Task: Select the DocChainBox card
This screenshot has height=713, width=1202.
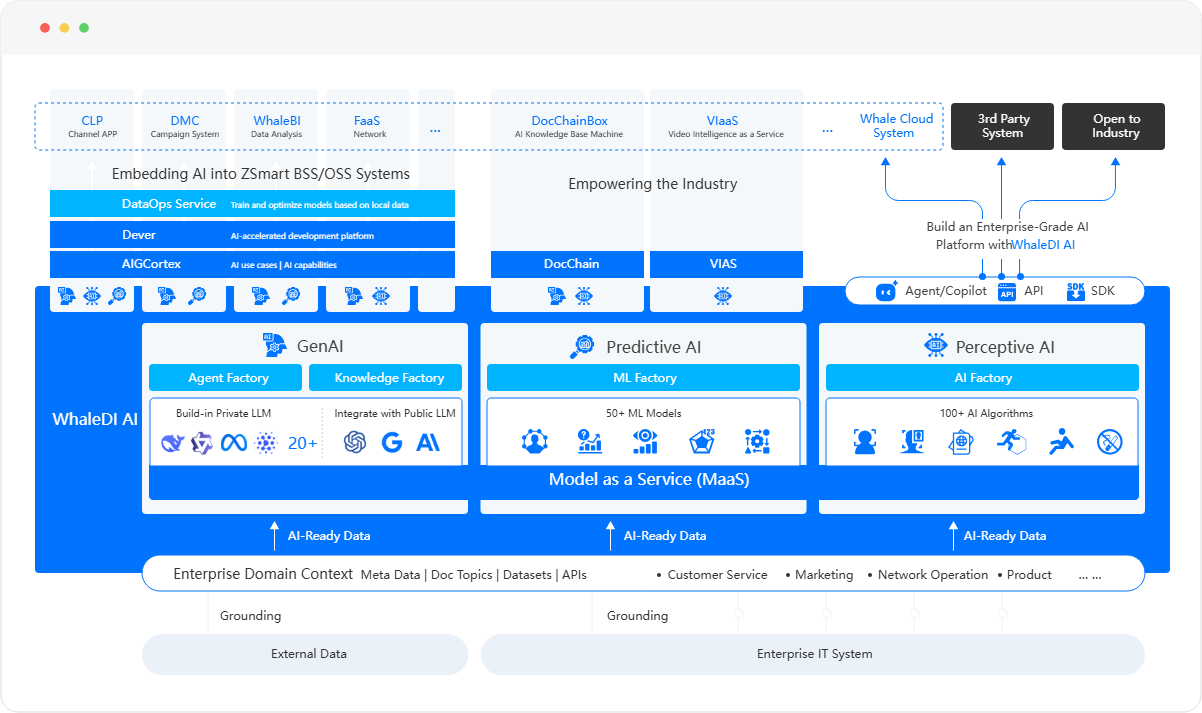Action: pyautogui.click(x=567, y=126)
